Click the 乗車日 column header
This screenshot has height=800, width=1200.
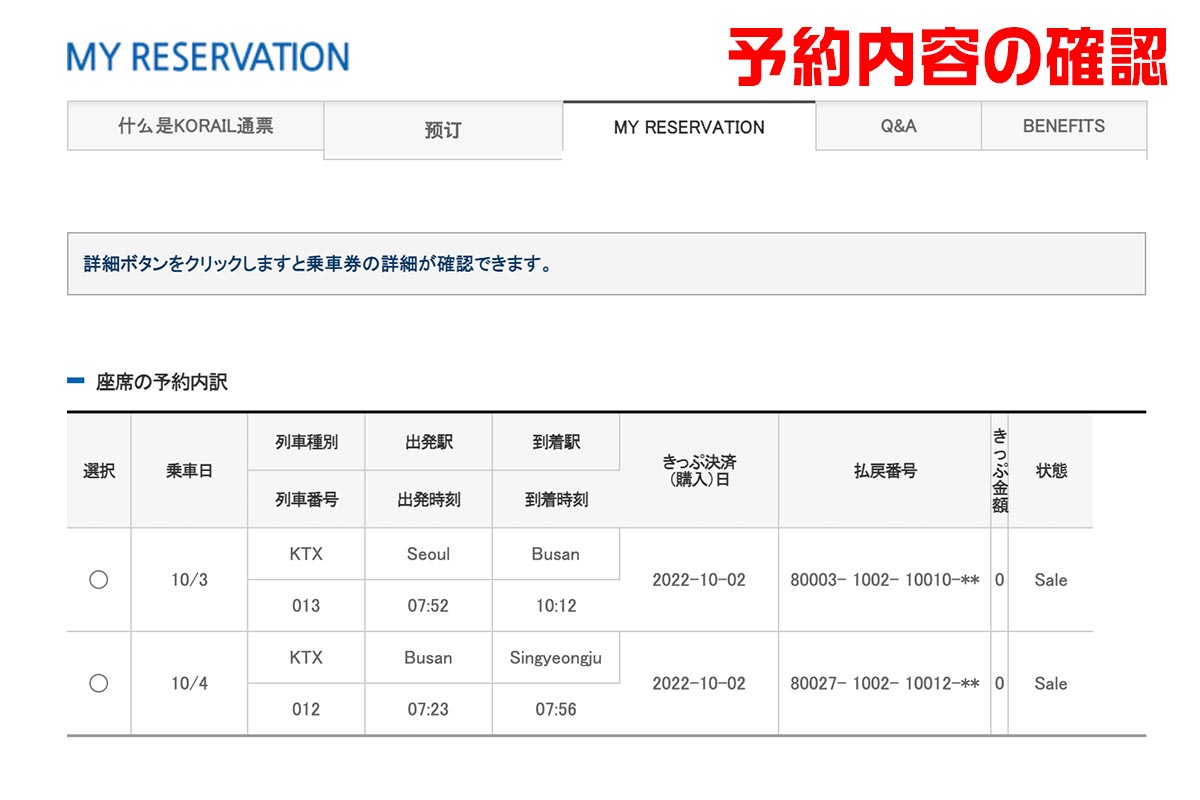189,471
